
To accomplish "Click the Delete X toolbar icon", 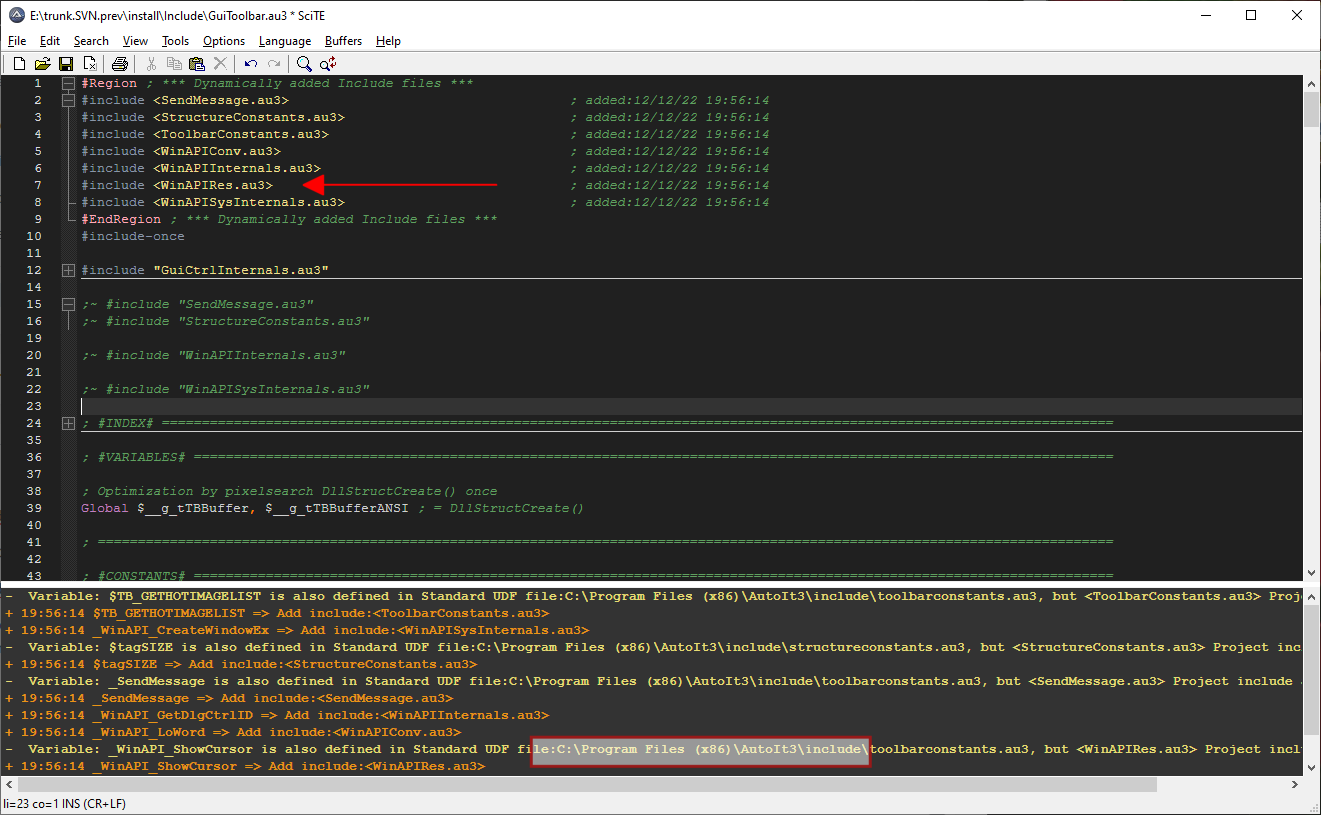I will [x=220, y=64].
